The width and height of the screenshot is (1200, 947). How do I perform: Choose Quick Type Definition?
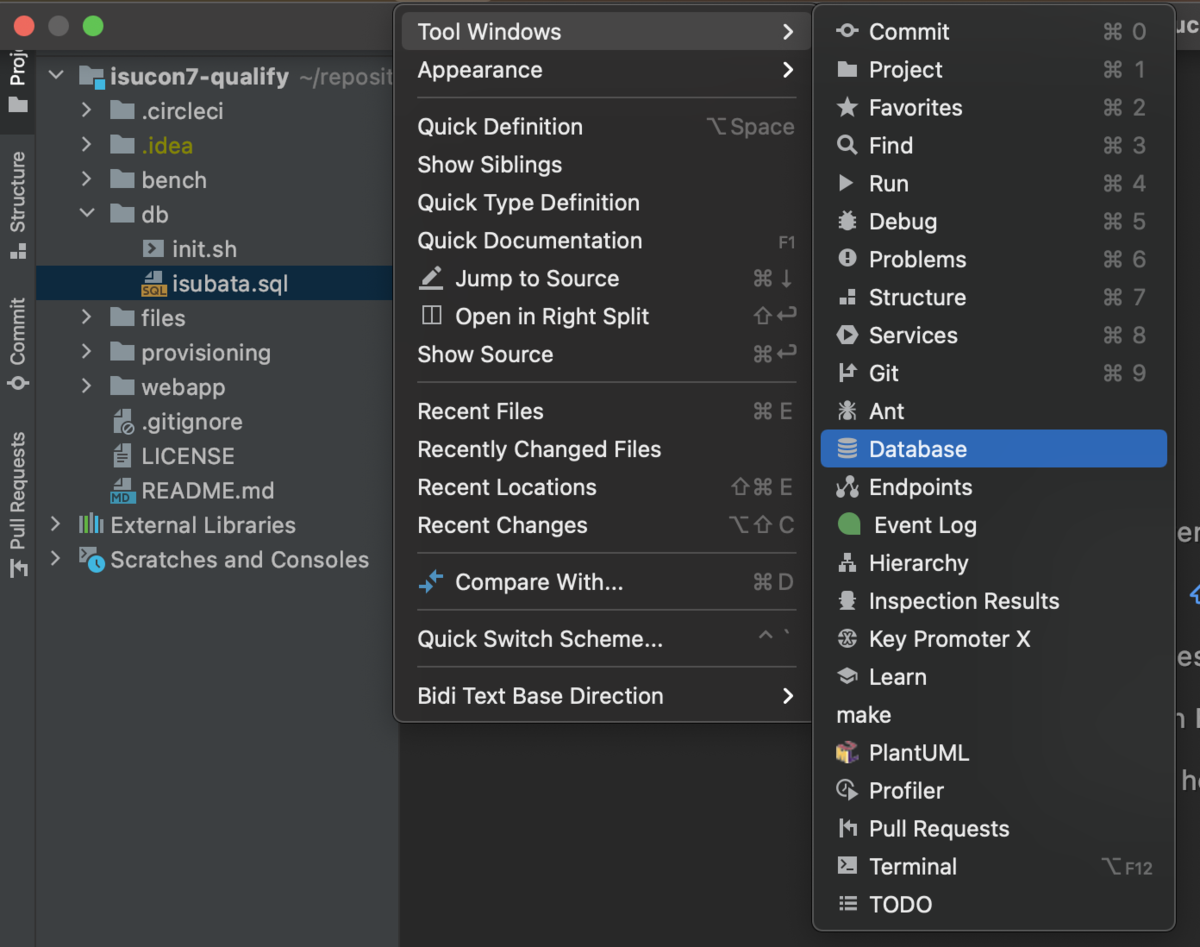604,203
